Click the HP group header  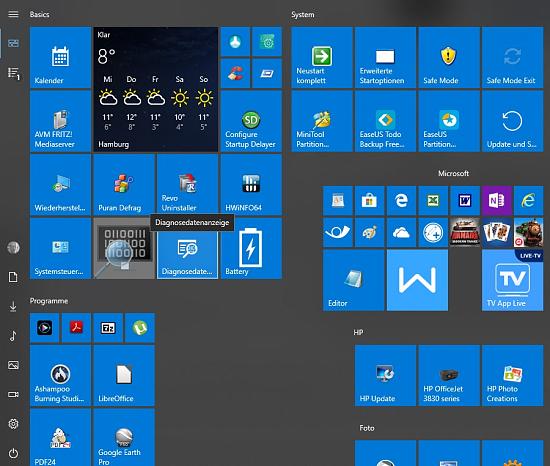pyautogui.click(x=358, y=332)
